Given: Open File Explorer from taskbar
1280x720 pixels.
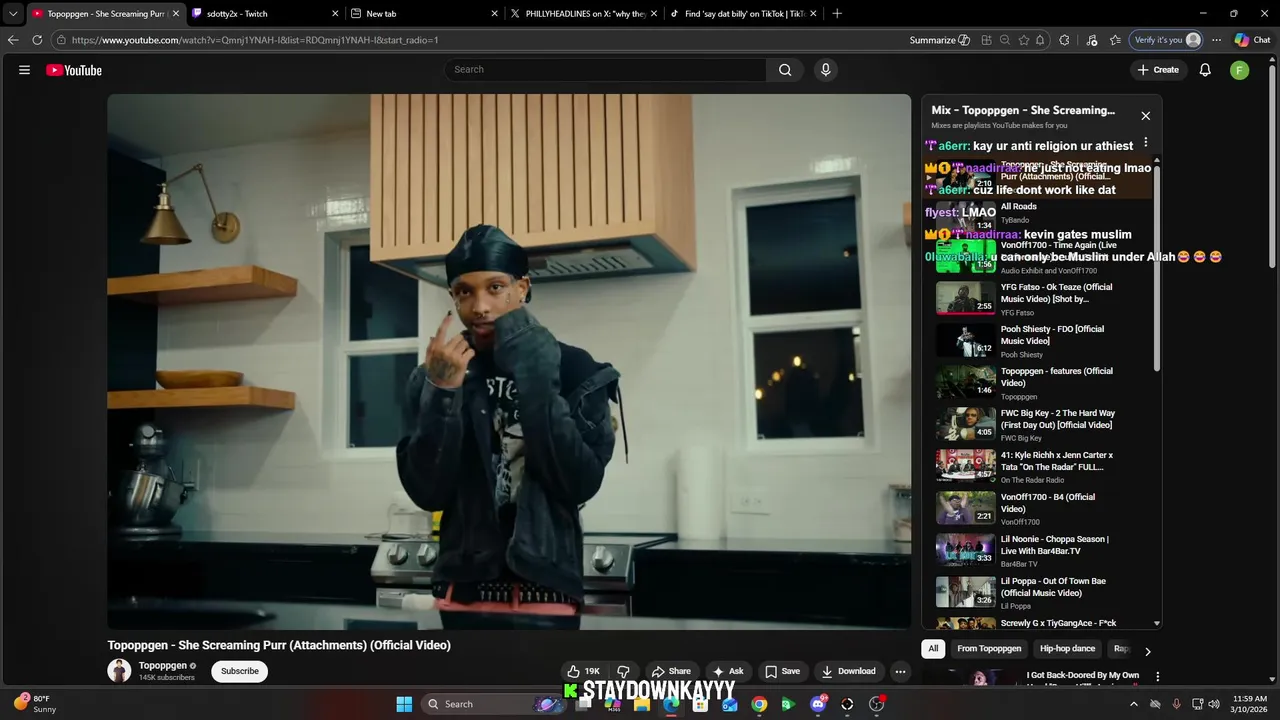Looking at the screenshot, I should pyautogui.click(x=642, y=704).
